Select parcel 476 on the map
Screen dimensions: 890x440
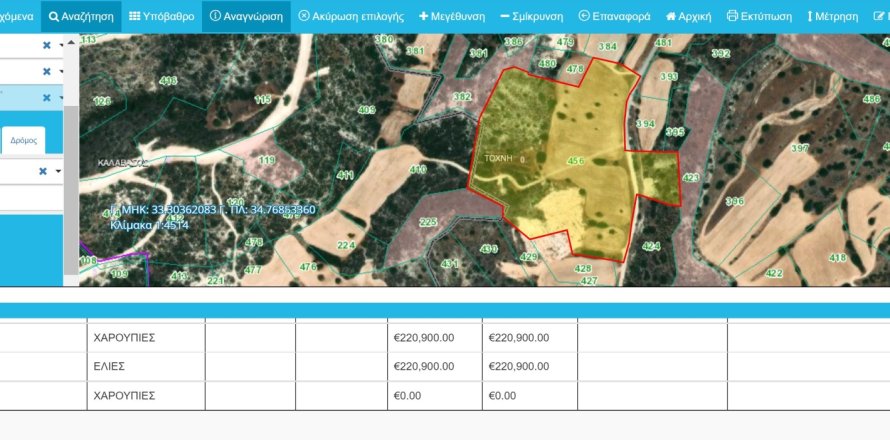[x=308, y=266]
